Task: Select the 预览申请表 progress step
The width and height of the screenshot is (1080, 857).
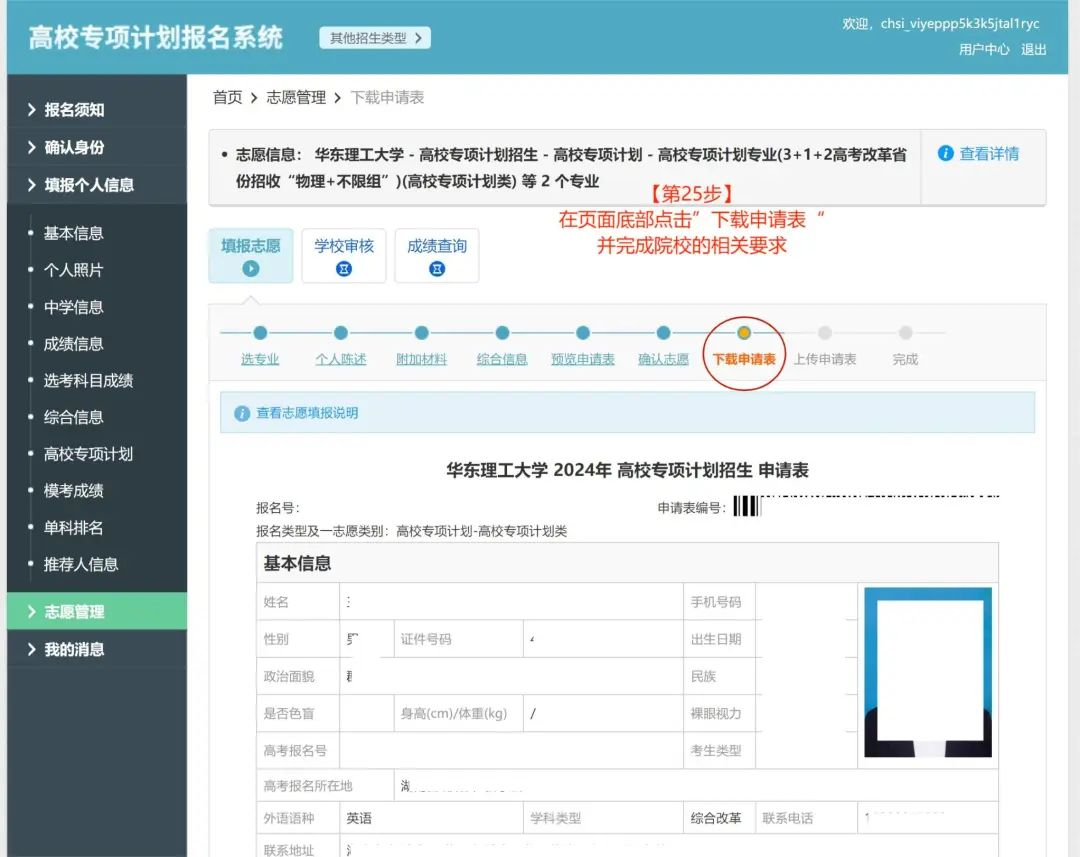Action: tap(582, 359)
